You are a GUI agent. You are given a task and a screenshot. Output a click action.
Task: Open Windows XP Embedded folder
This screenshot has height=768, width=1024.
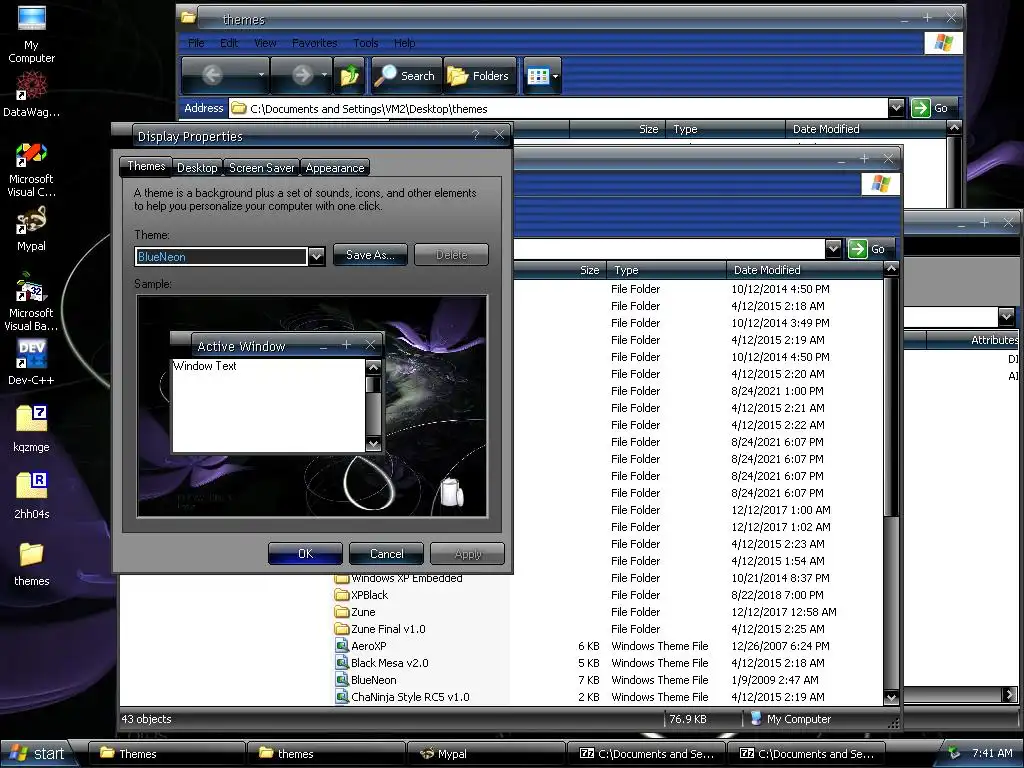[398, 579]
